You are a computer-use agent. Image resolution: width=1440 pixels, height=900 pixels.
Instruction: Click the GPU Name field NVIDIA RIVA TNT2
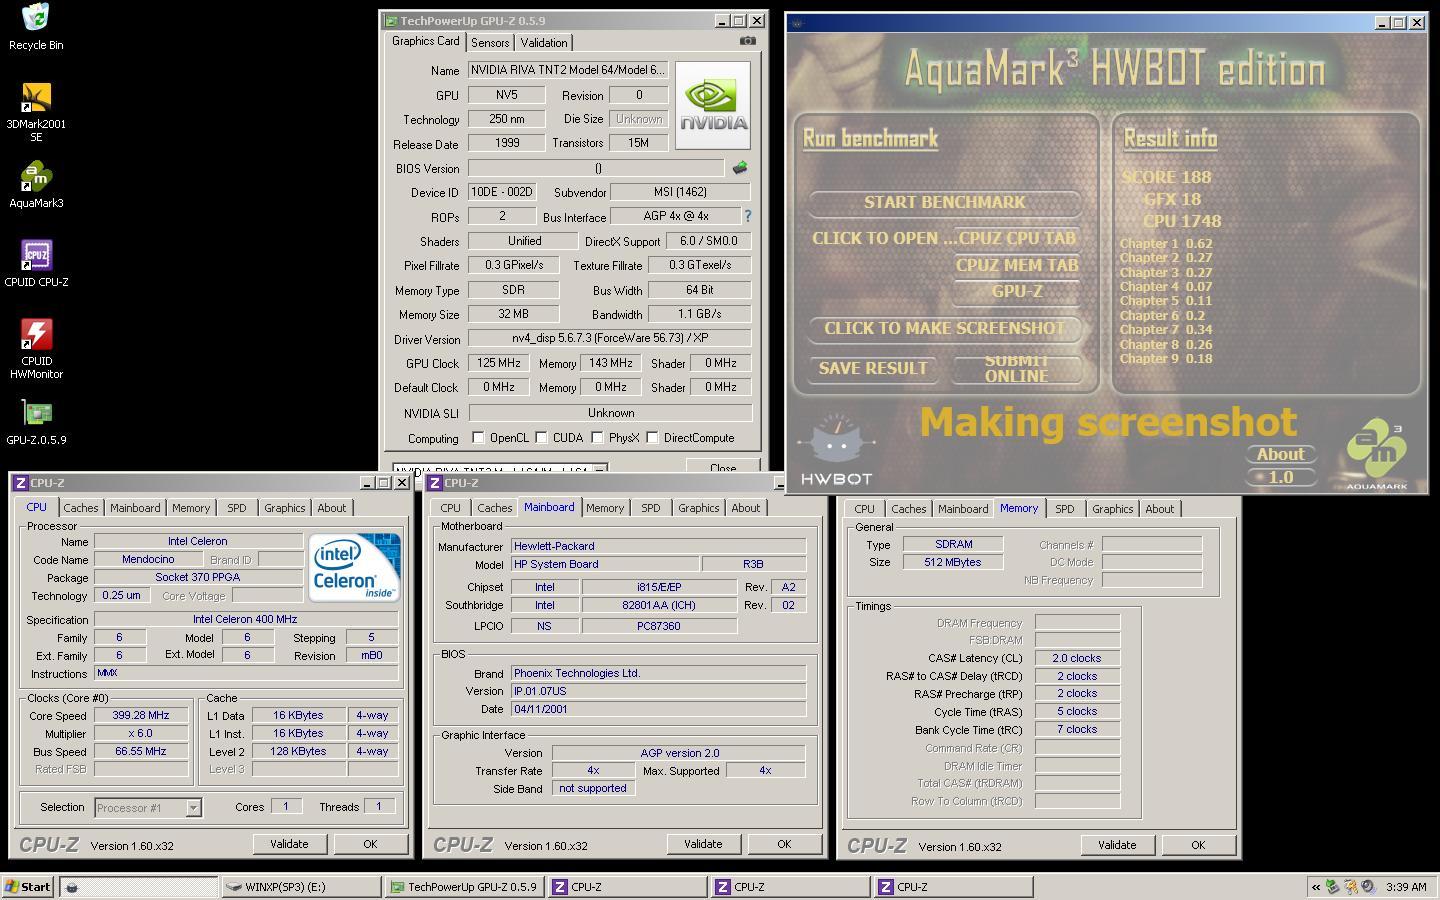tap(567, 70)
